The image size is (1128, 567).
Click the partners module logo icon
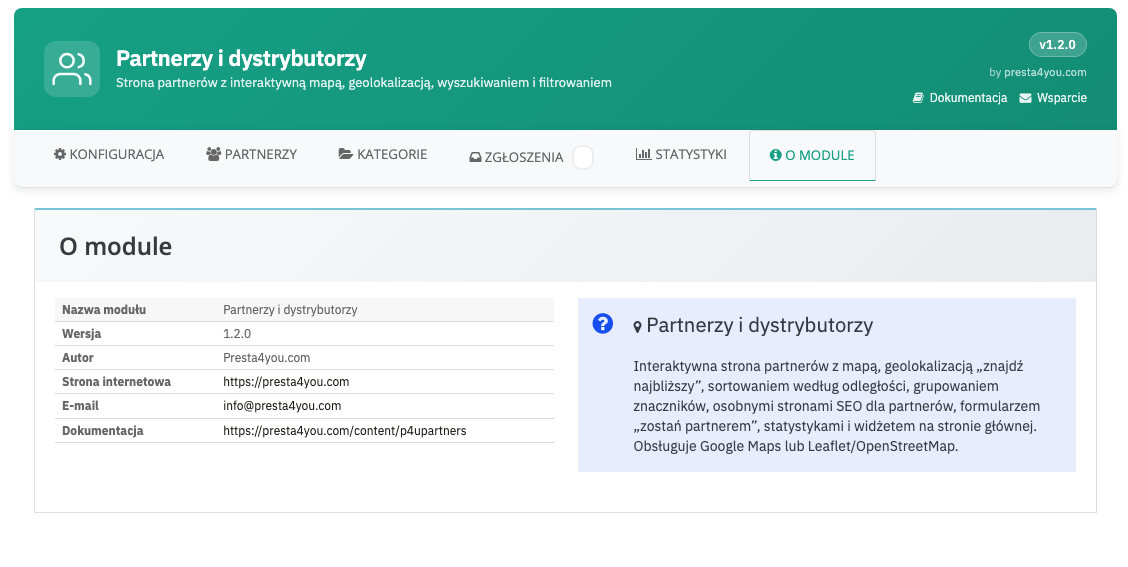pos(72,68)
